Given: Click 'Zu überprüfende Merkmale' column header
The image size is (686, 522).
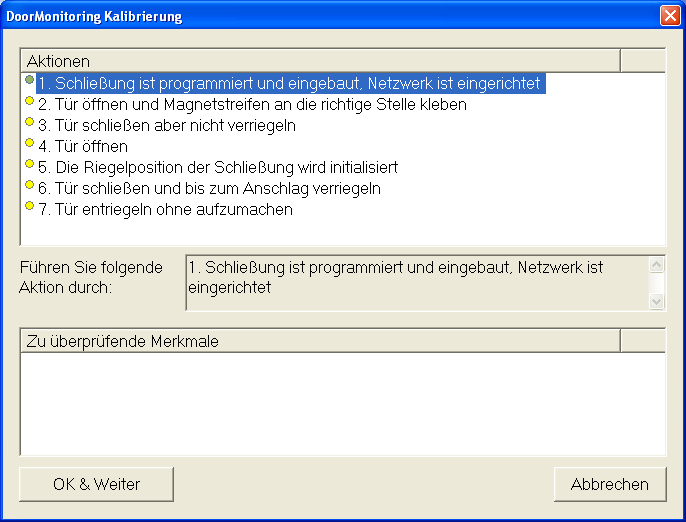Looking at the screenshot, I should (x=320, y=341).
